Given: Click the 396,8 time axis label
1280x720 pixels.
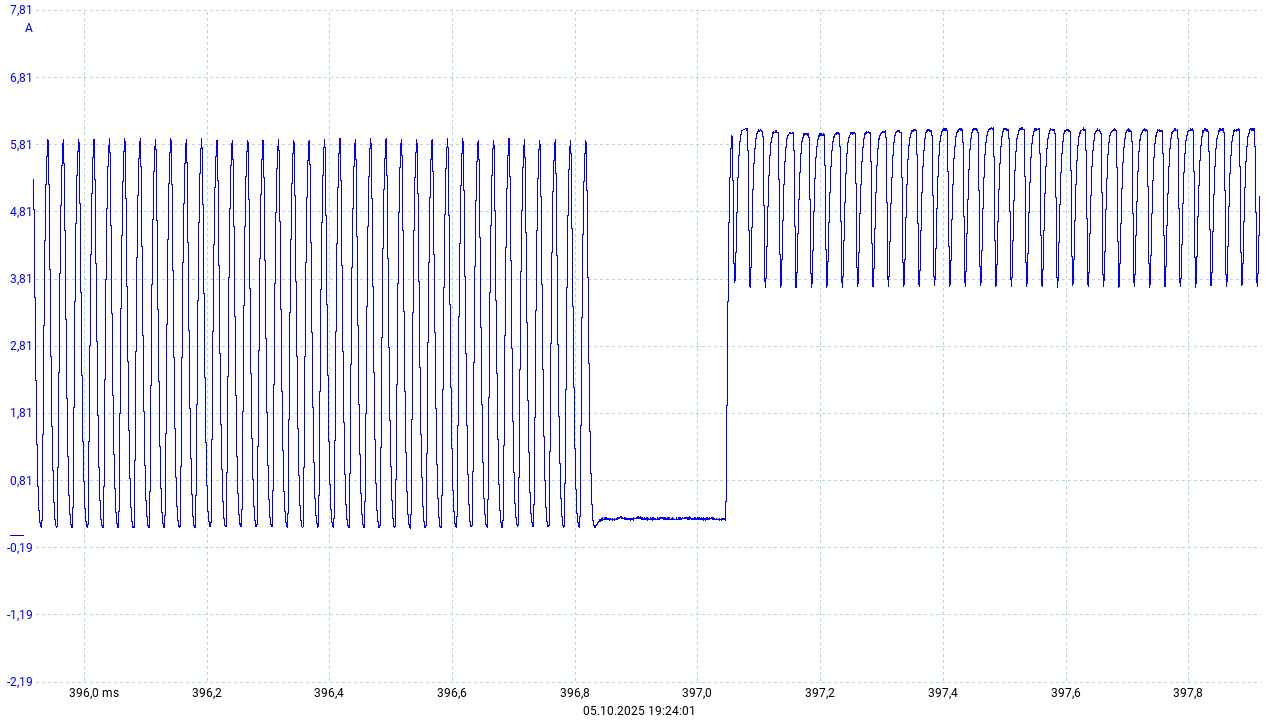Looking at the screenshot, I should [575, 693].
